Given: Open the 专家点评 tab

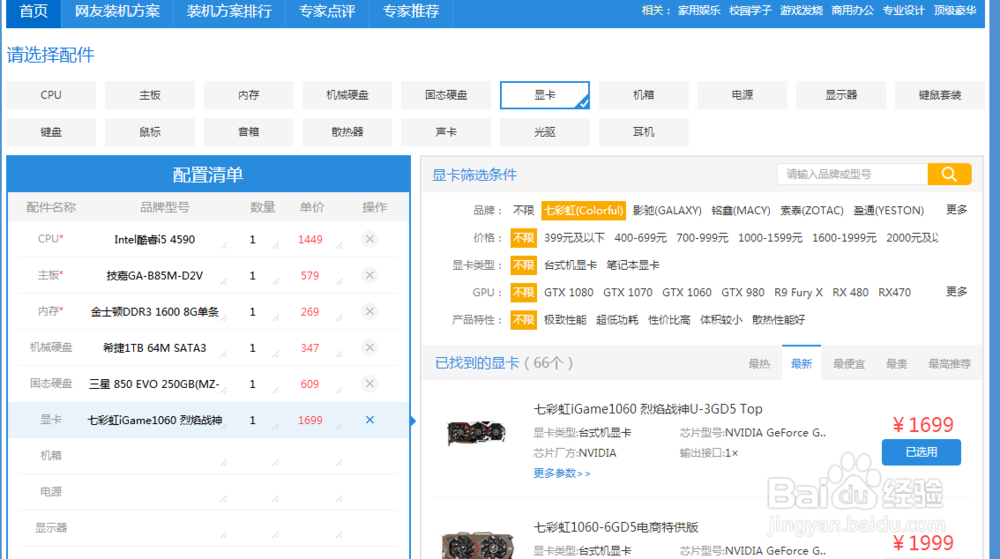Looking at the screenshot, I should tap(327, 11).
